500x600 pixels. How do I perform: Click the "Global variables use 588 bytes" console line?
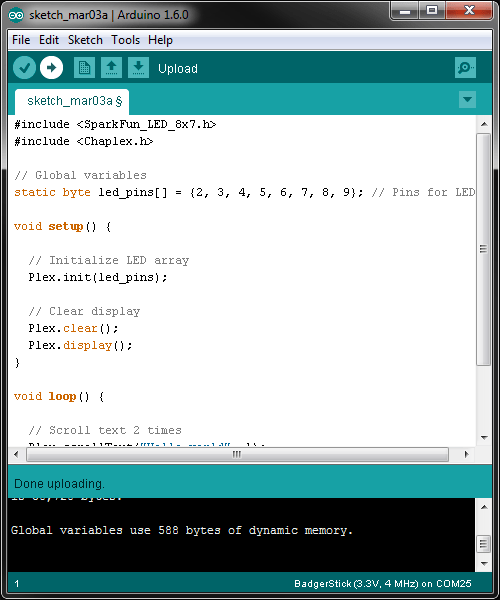pos(182,530)
